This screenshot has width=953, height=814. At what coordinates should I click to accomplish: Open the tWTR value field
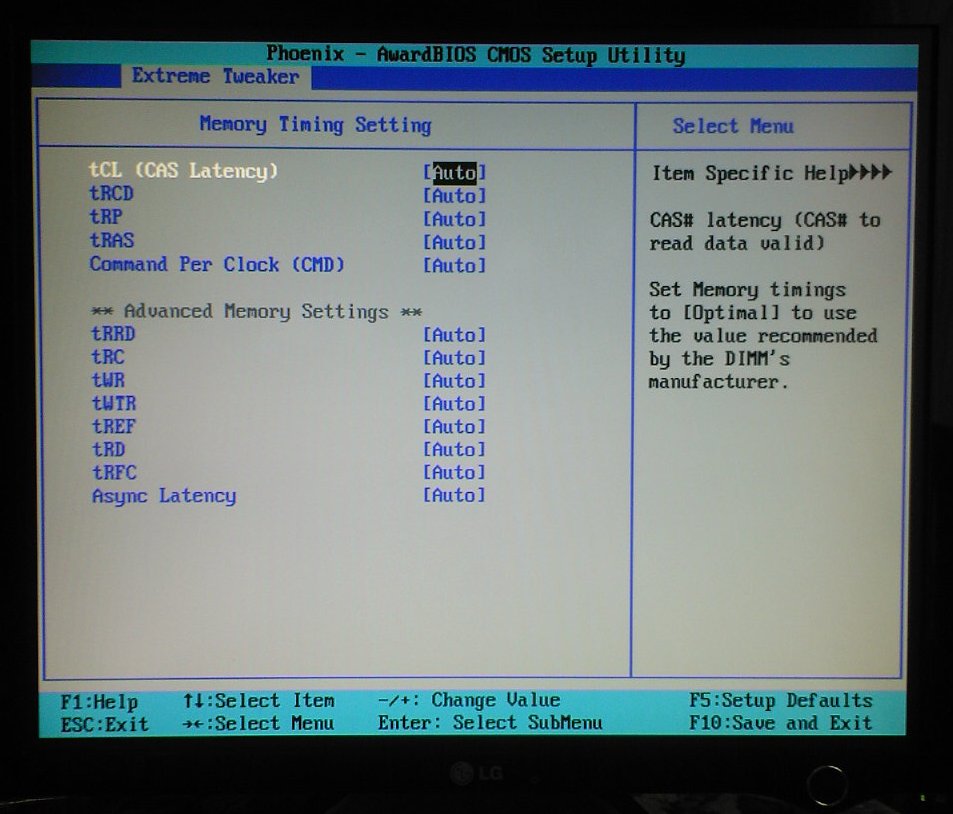point(455,404)
